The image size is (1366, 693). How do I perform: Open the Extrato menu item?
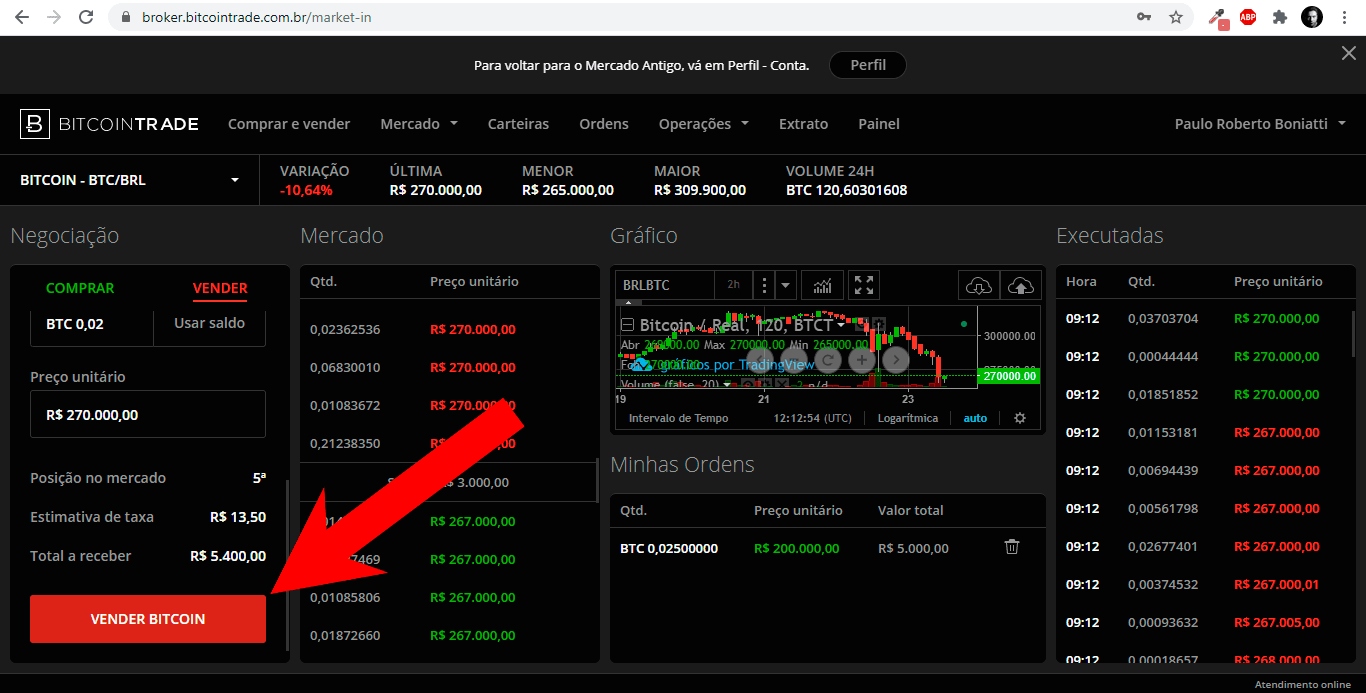pyautogui.click(x=803, y=123)
